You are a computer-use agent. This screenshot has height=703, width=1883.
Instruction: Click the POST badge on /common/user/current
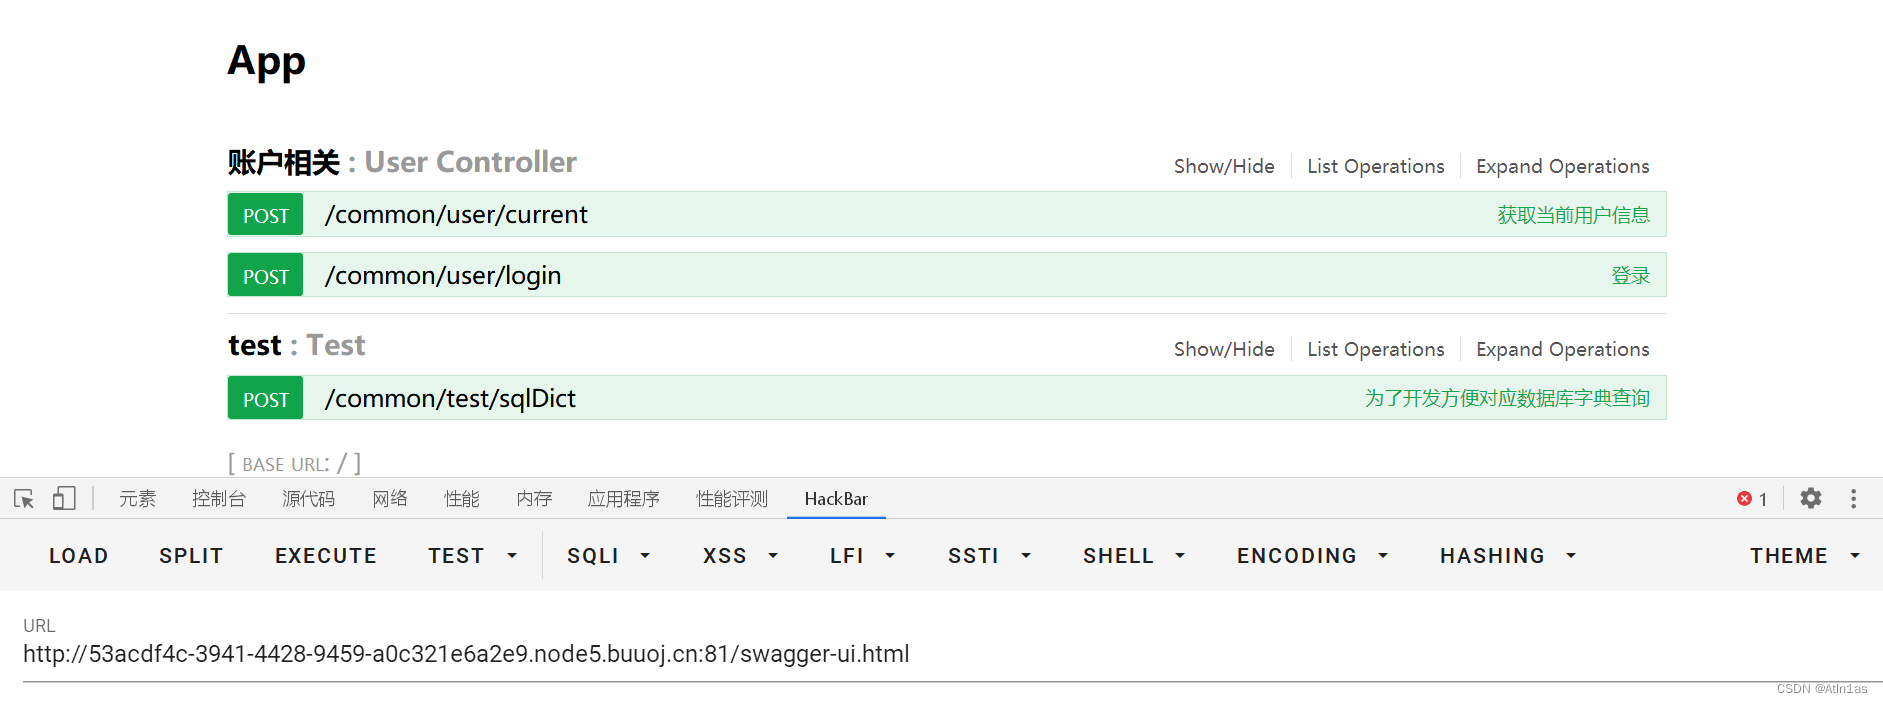click(x=264, y=214)
